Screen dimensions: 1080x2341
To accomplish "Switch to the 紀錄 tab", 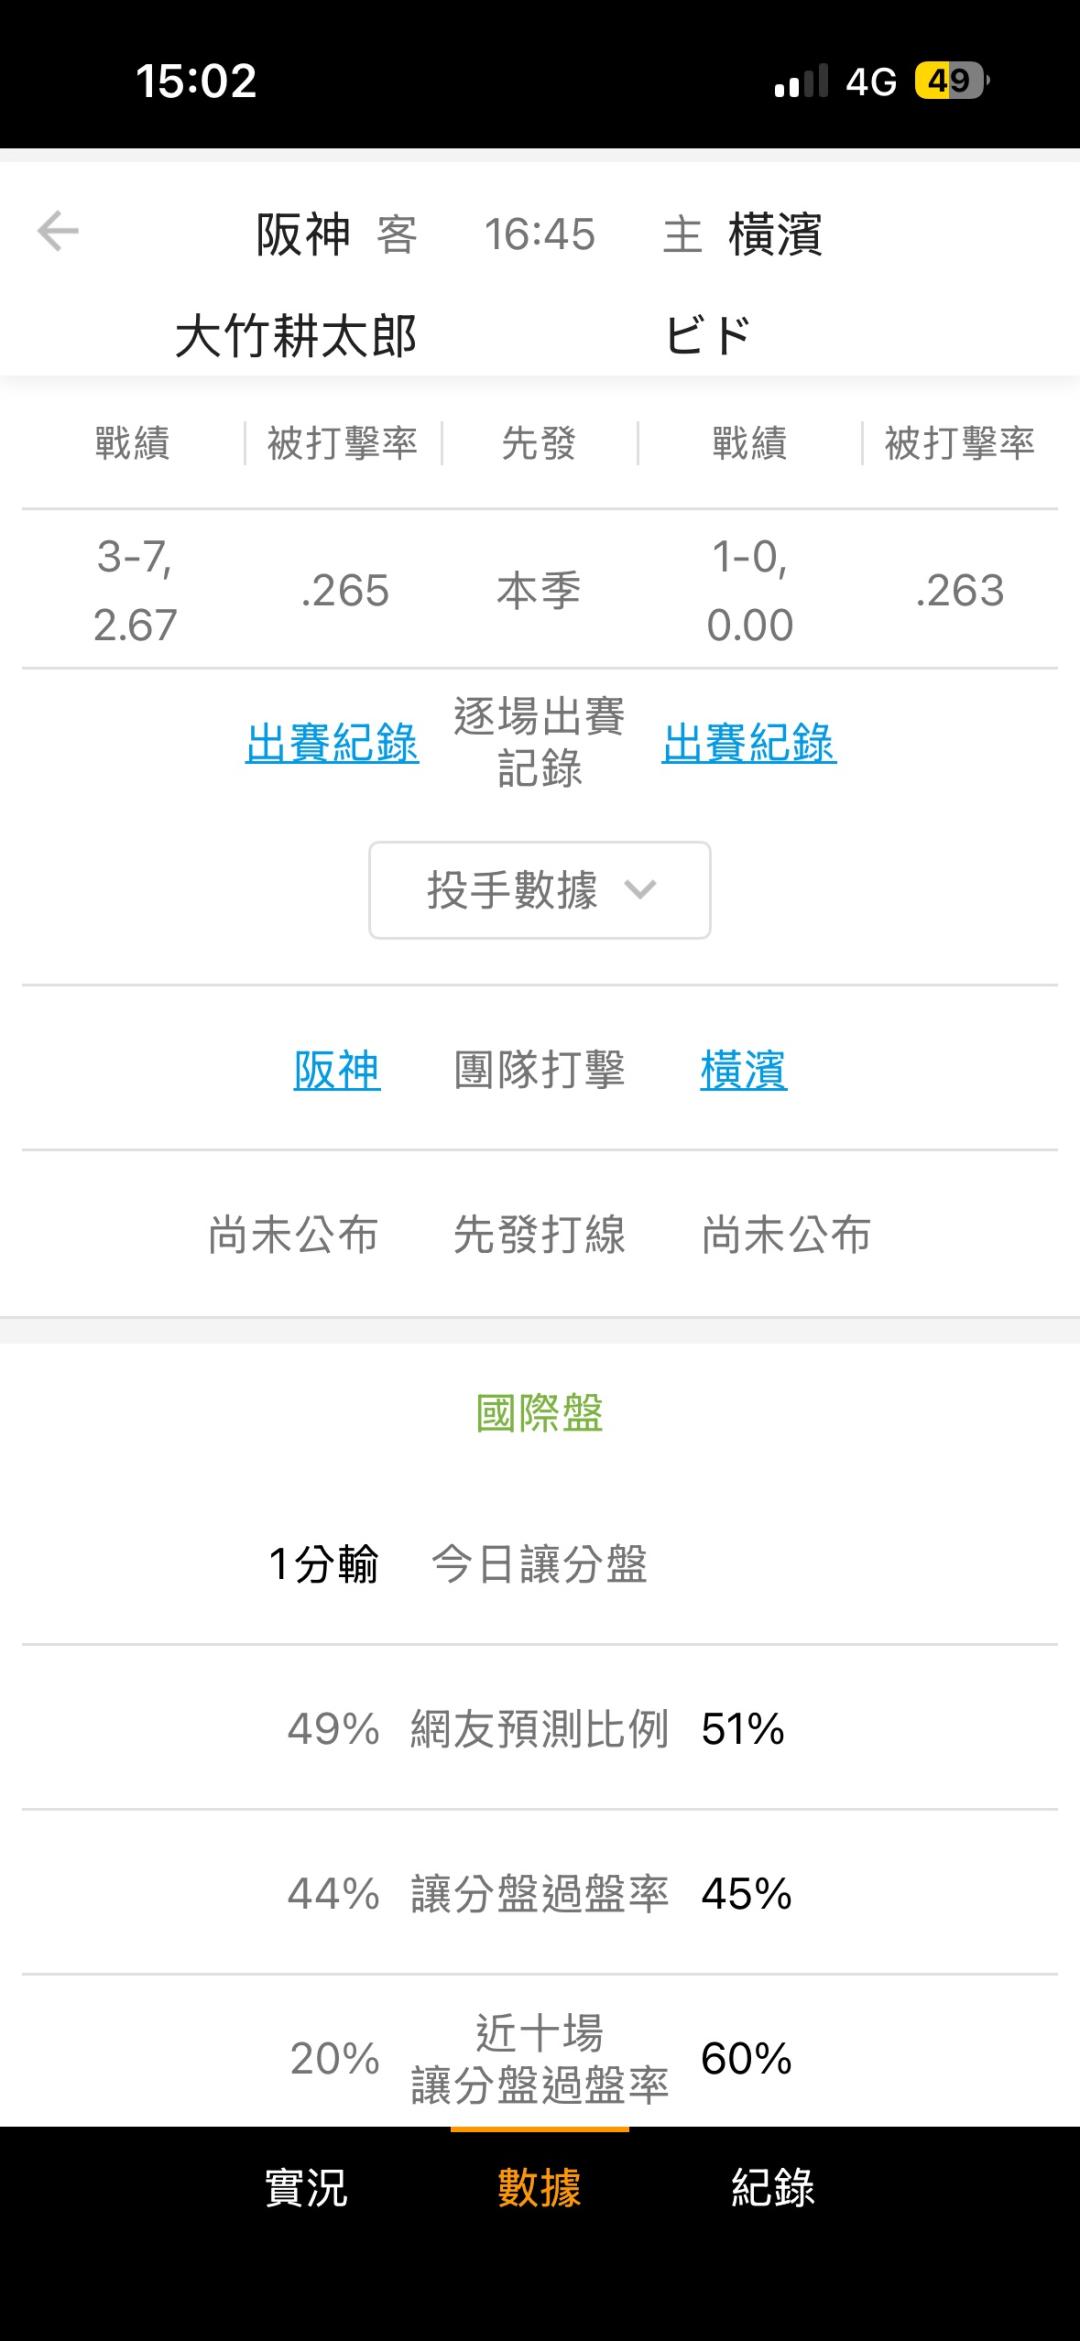I will point(773,2187).
